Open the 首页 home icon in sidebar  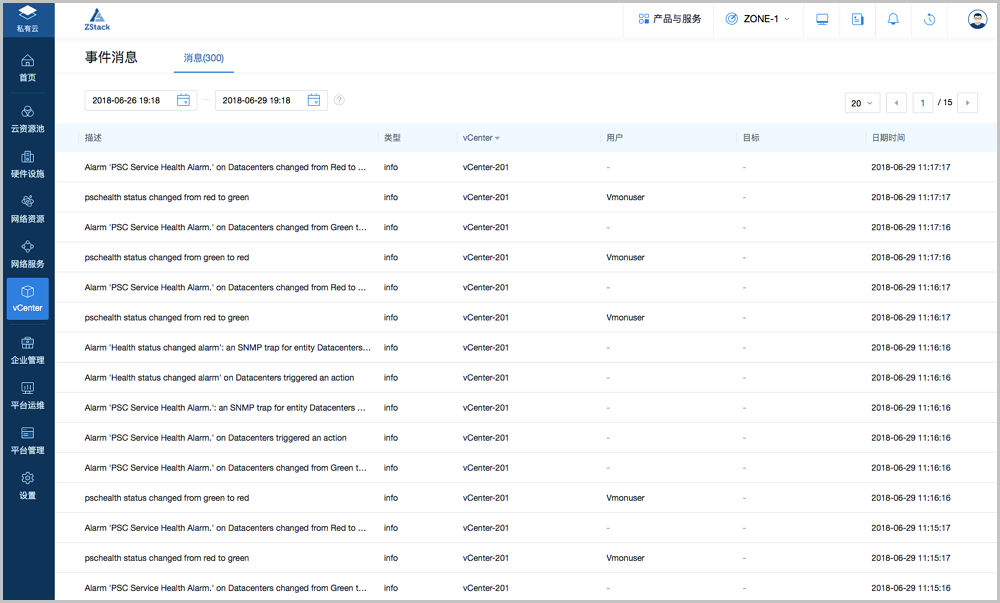pyautogui.click(x=28, y=61)
